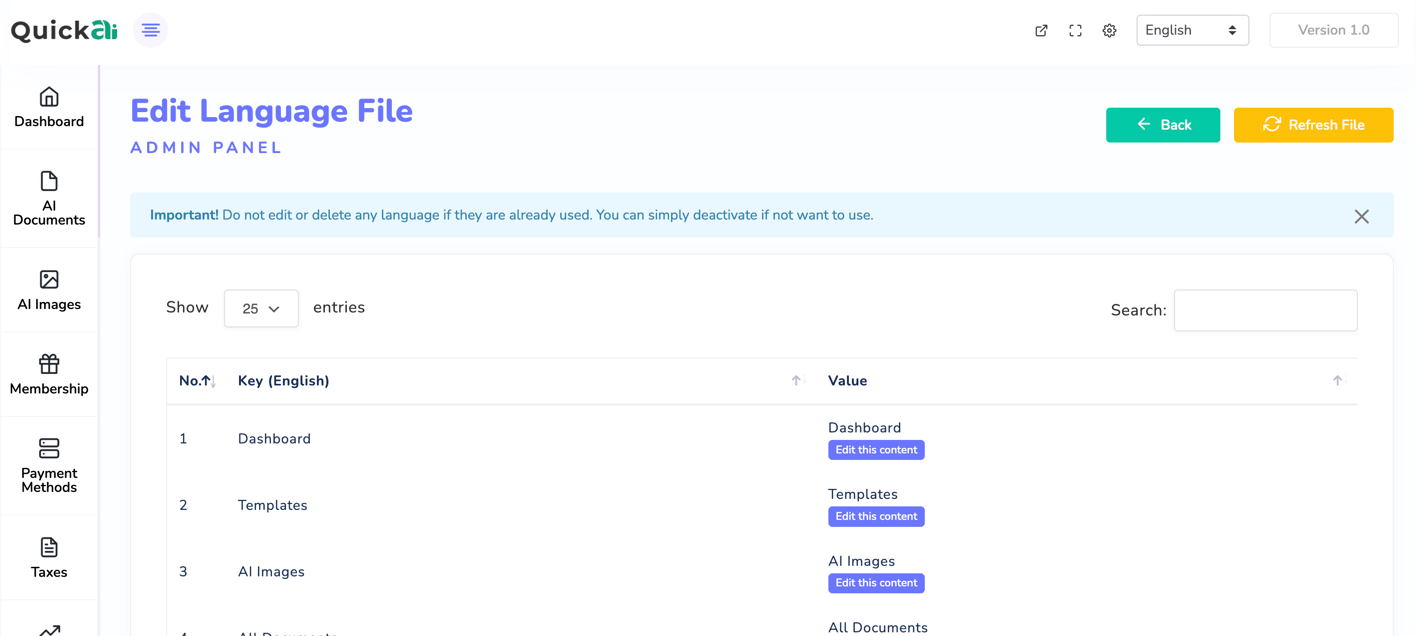Click the green Back button
Viewport: 1417px width, 636px height.
coord(1162,125)
